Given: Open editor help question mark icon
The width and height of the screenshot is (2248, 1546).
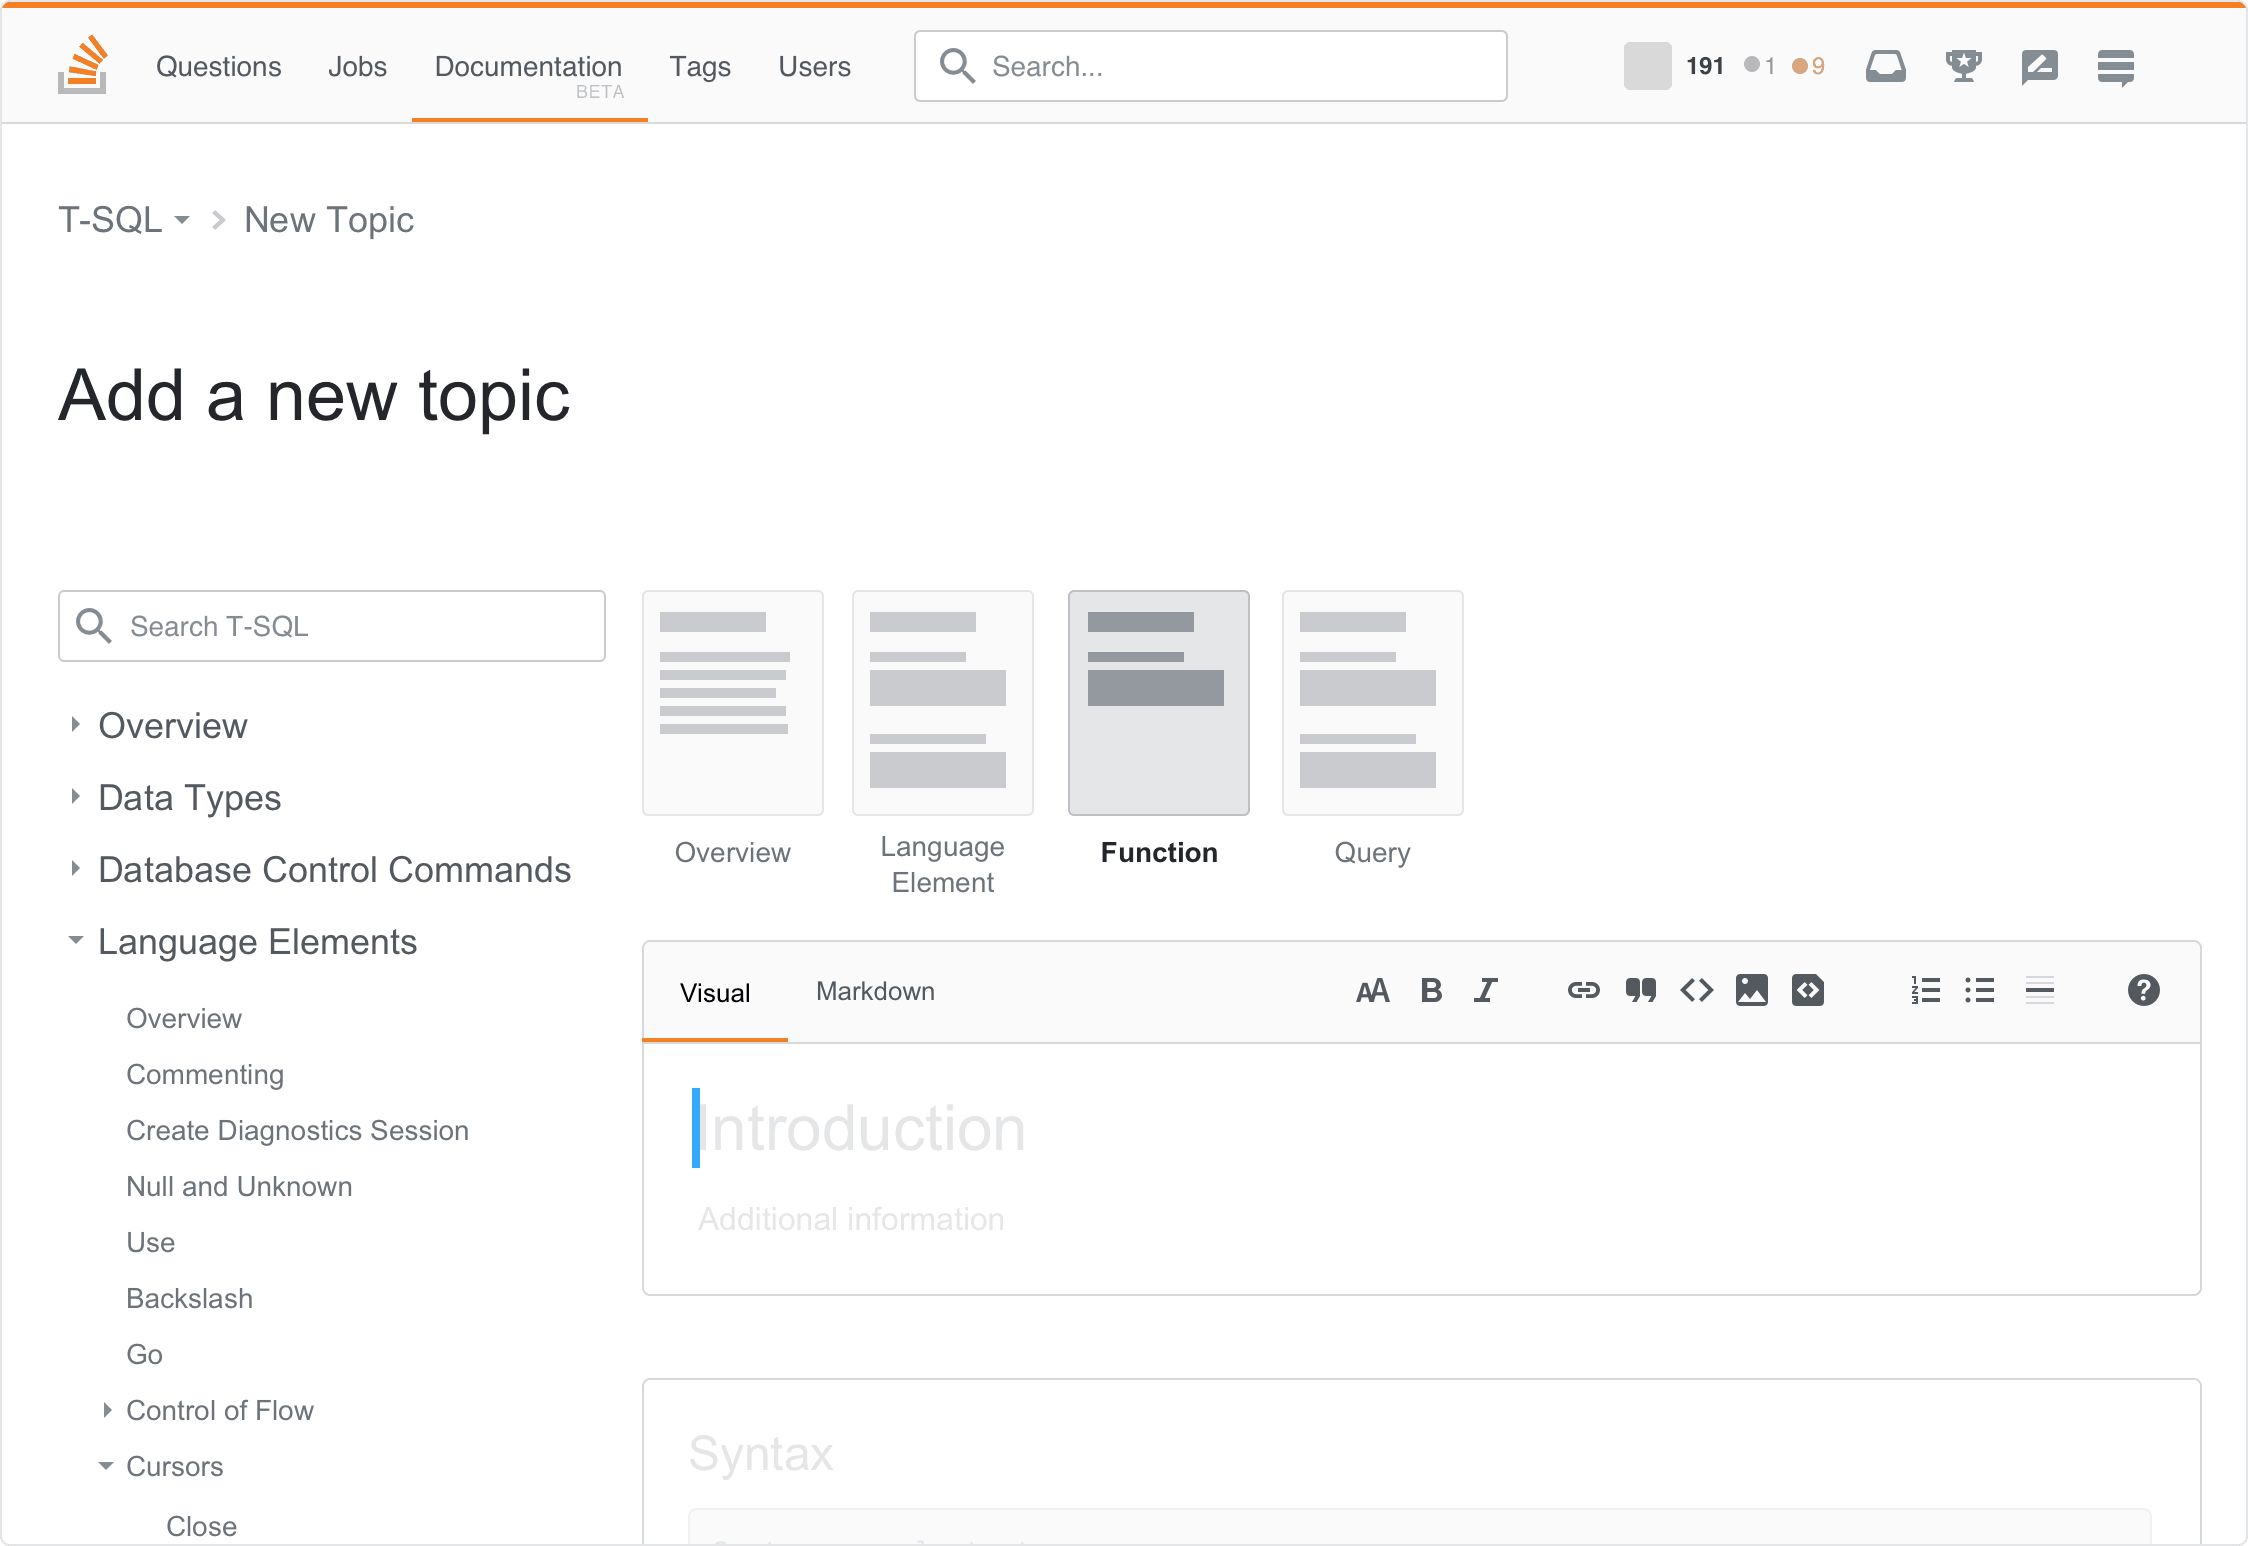Looking at the screenshot, I should (x=2143, y=991).
